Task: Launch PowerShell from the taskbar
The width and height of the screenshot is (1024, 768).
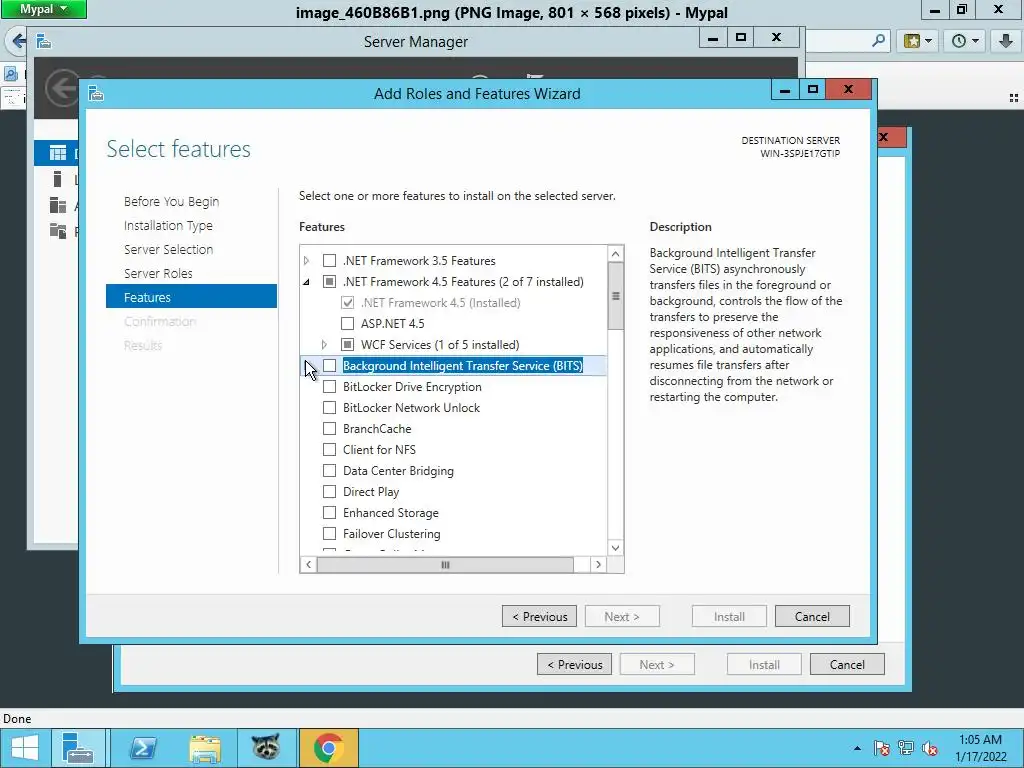Action: [x=142, y=748]
